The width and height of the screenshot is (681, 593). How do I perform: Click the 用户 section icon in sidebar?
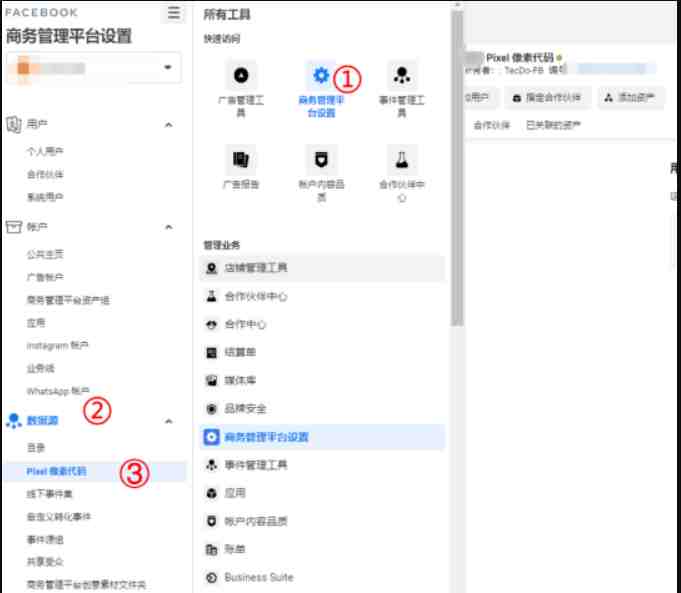point(13,125)
